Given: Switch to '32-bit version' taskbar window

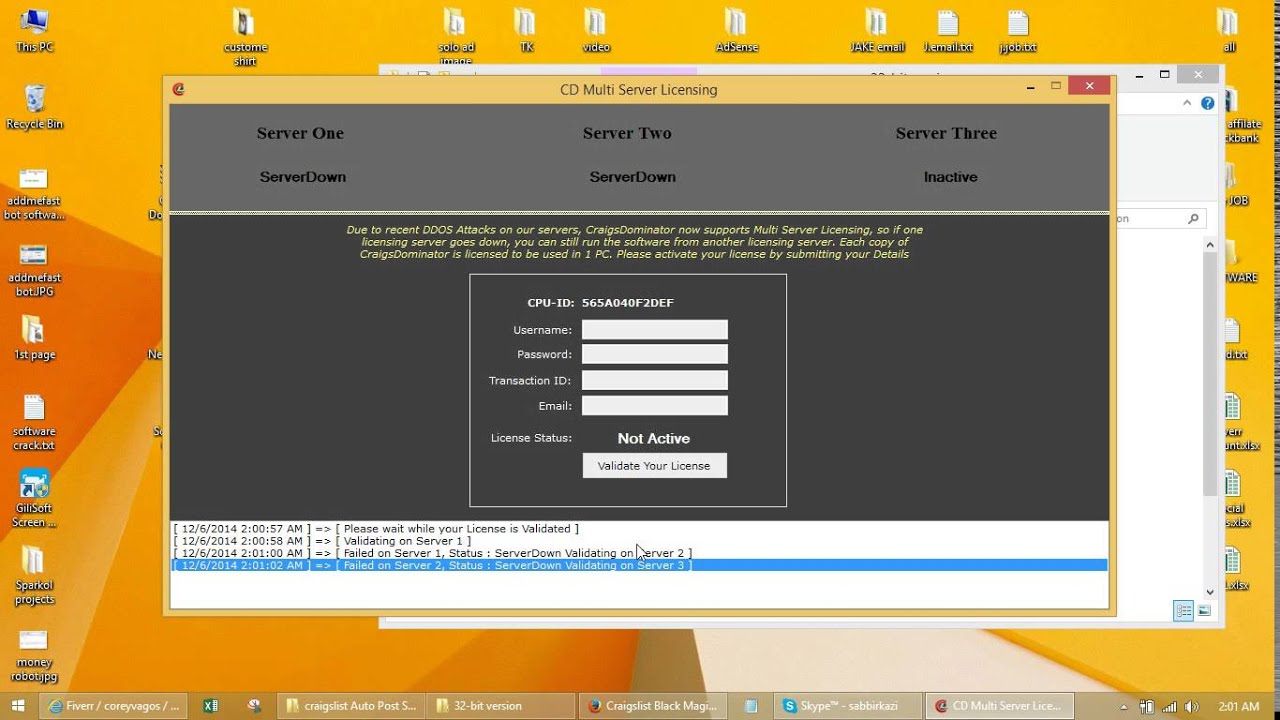Looking at the screenshot, I should [x=502, y=705].
